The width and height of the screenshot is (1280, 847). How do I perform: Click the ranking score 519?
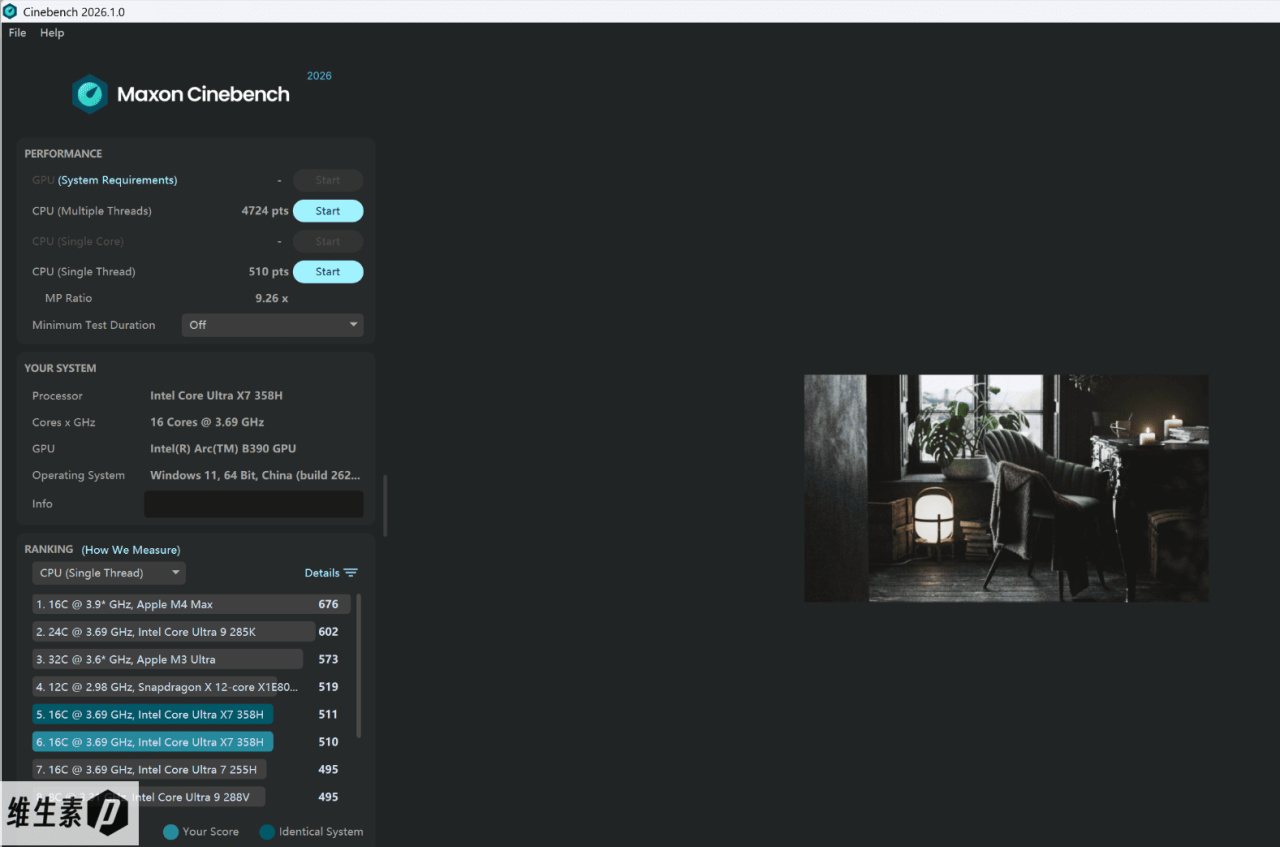pyautogui.click(x=328, y=687)
